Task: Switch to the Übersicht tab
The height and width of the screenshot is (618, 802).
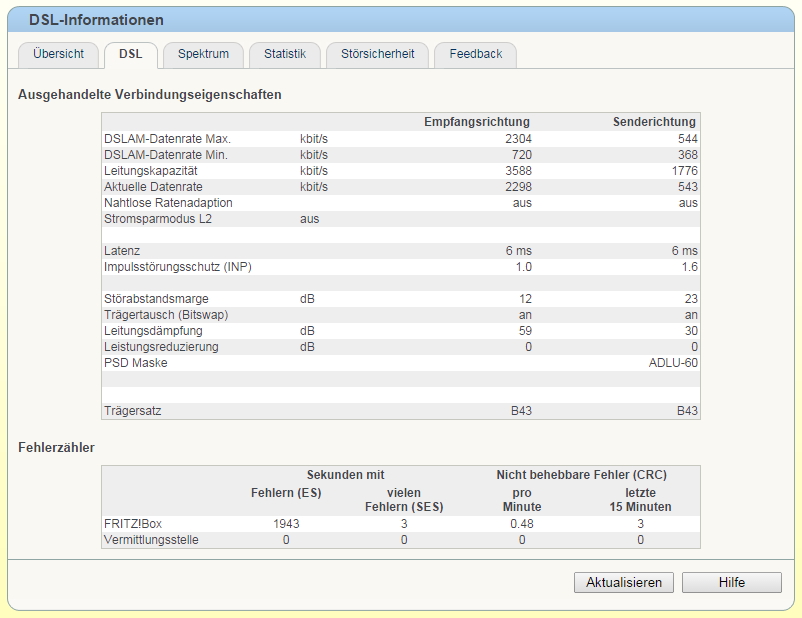Action: pos(58,54)
